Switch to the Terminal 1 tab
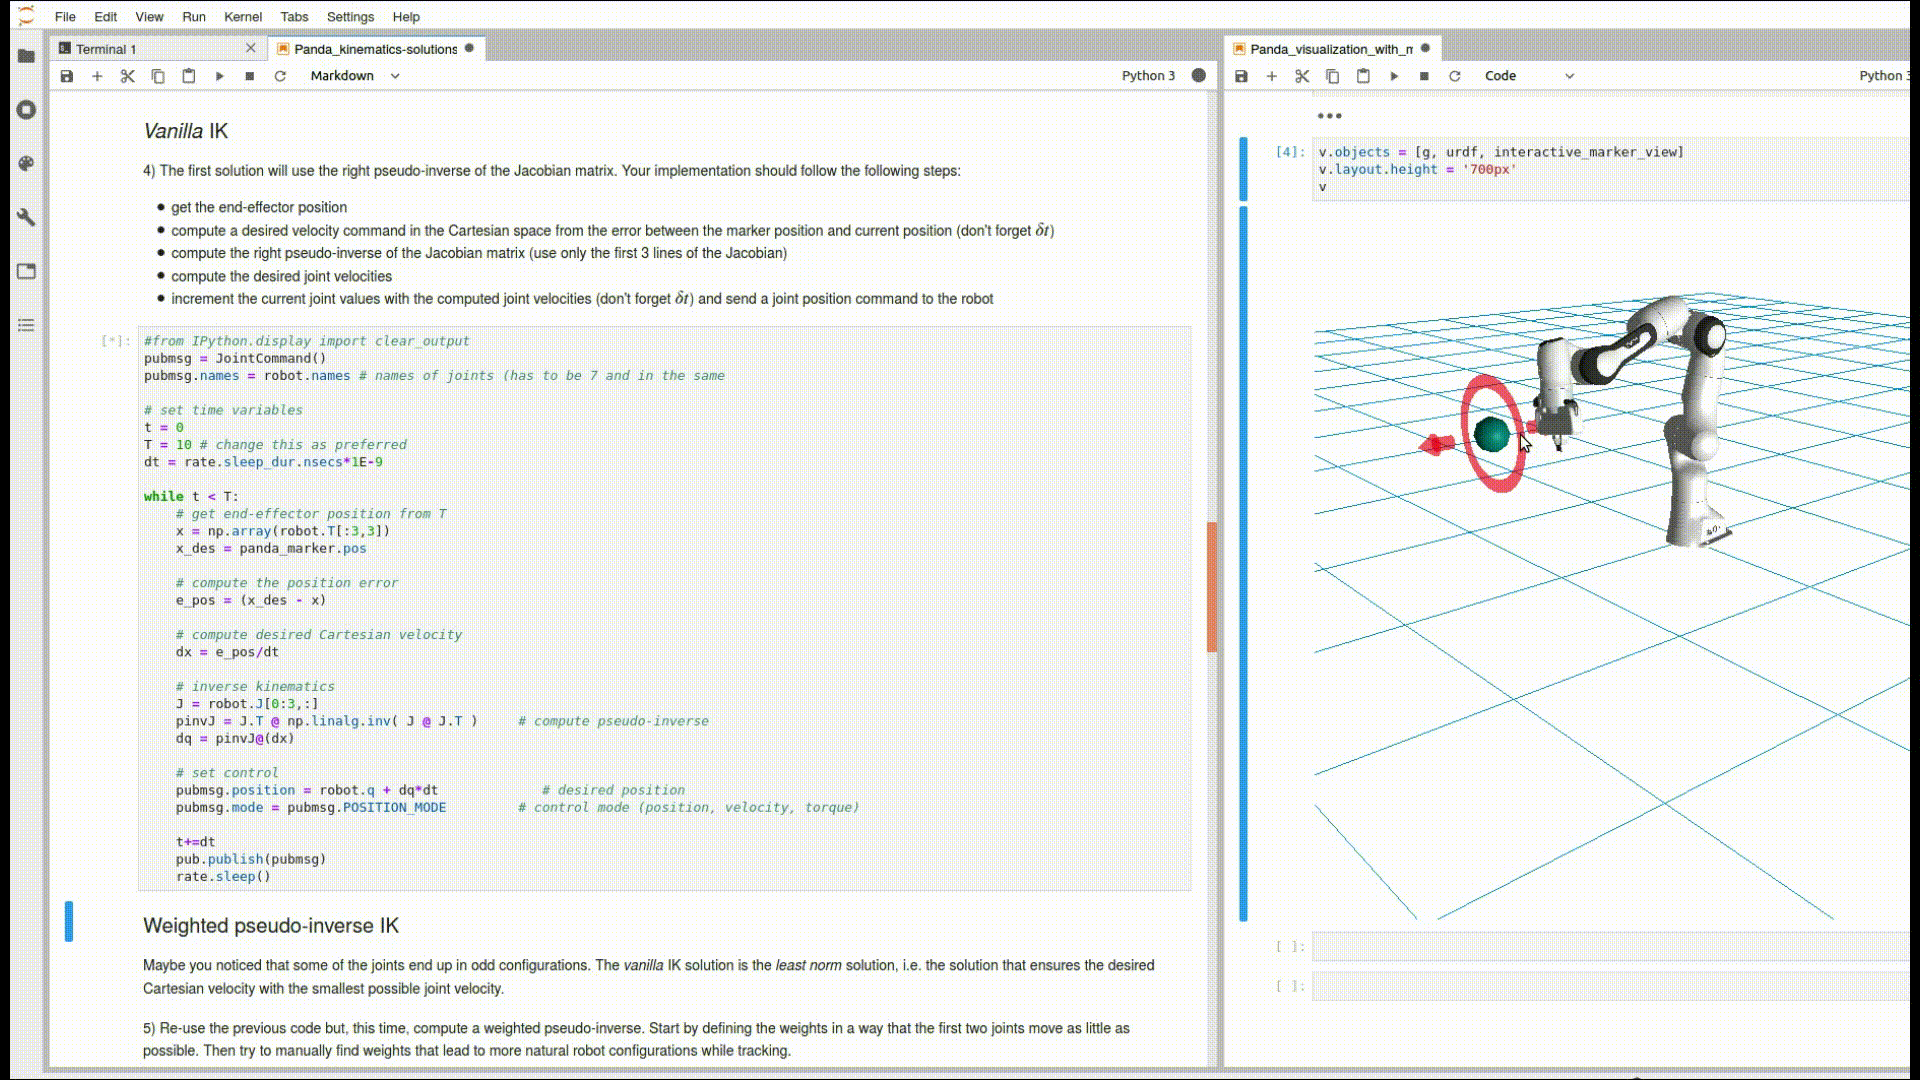The width and height of the screenshot is (1920, 1080). 107,49
